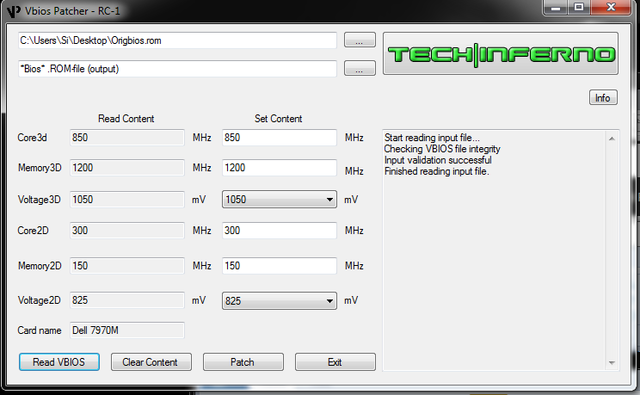
Task: Click the 'Card name' label
Action: (x=39, y=330)
